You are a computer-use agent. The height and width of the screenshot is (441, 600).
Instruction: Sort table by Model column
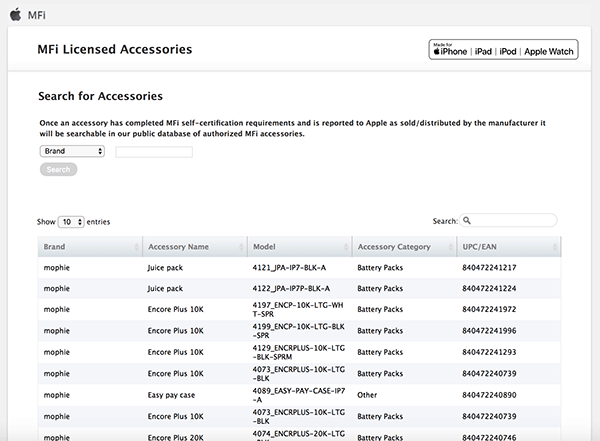click(300, 247)
